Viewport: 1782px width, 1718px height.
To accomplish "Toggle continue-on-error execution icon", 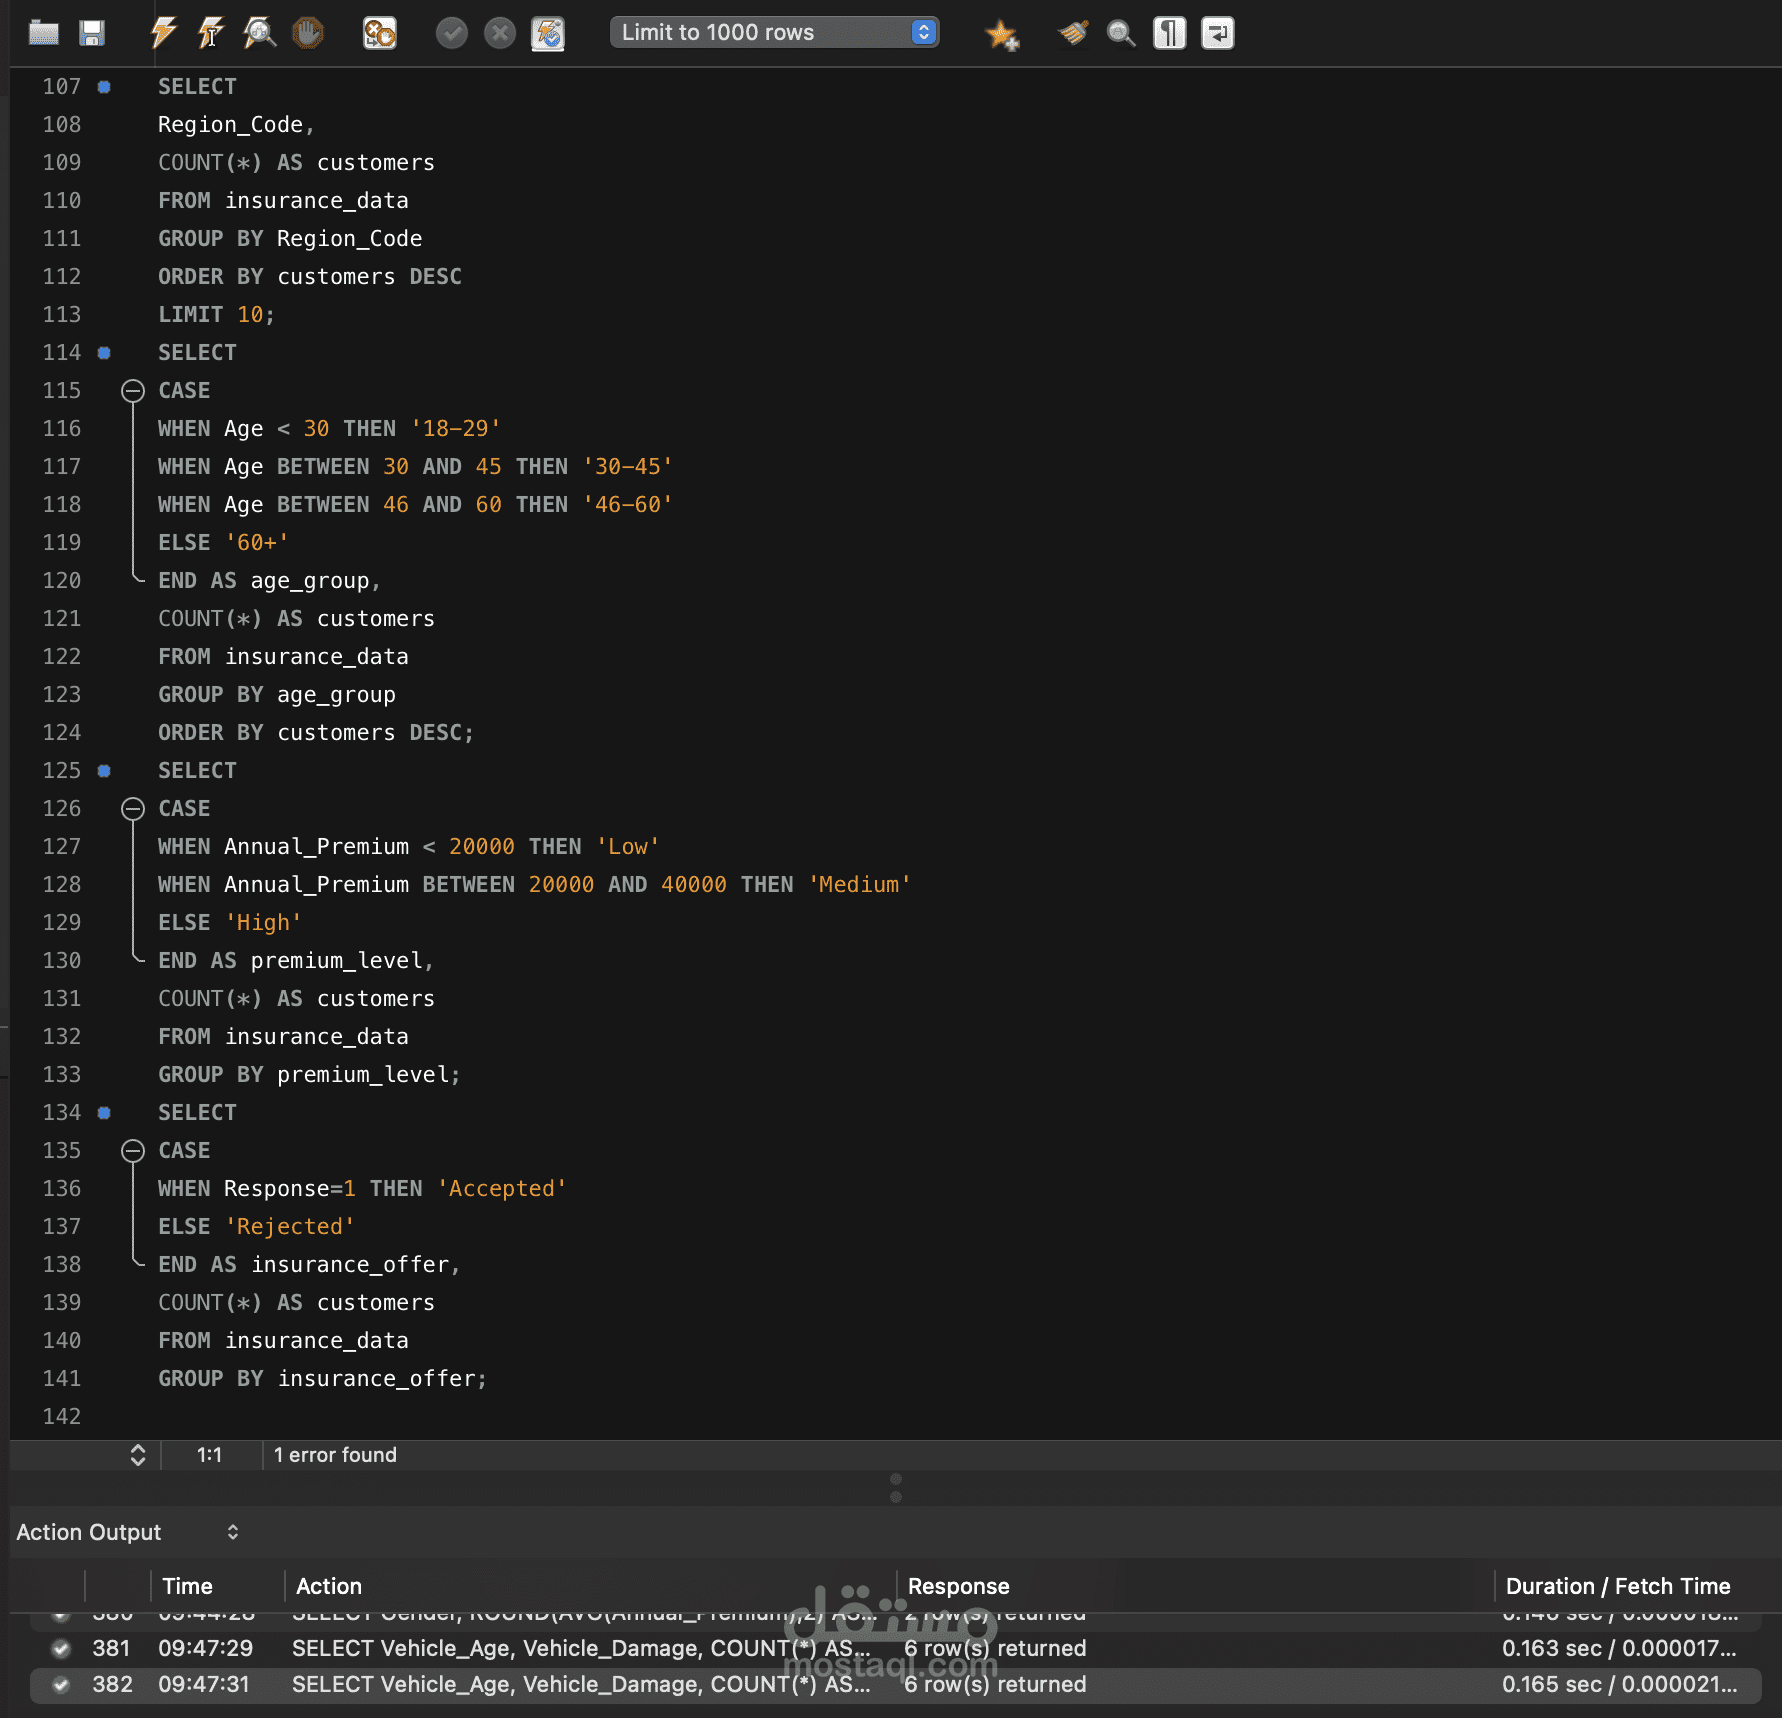I will [x=380, y=33].
